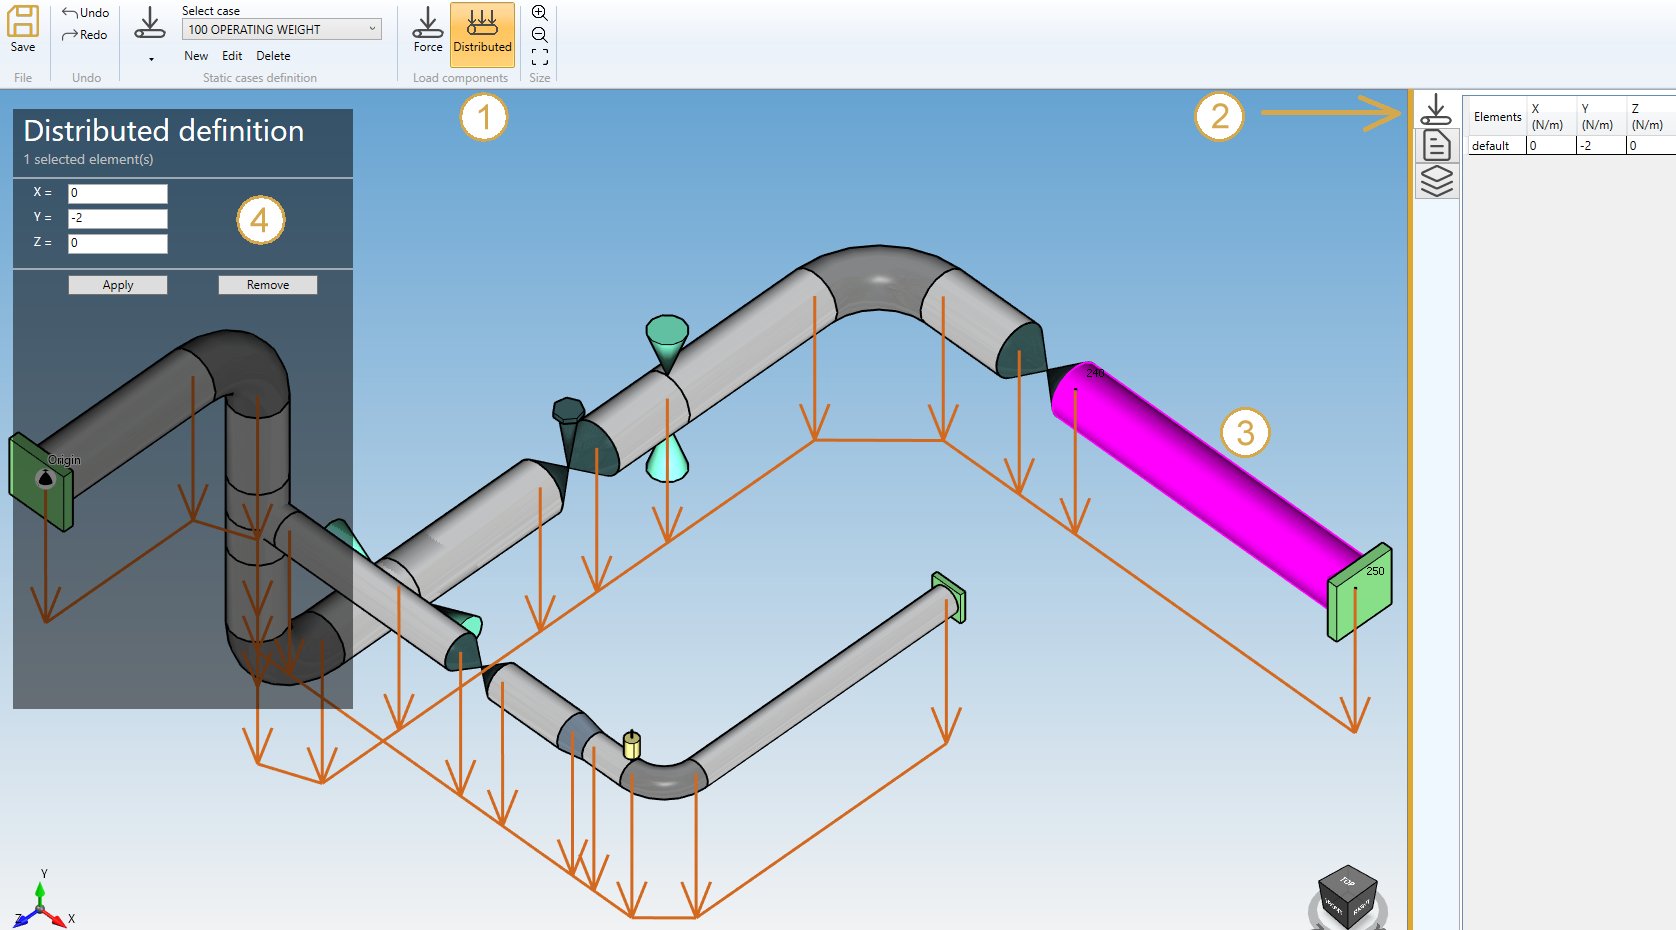1676x930 pixels.
Task: Undo the last action
Action: [x=85, y=13]
